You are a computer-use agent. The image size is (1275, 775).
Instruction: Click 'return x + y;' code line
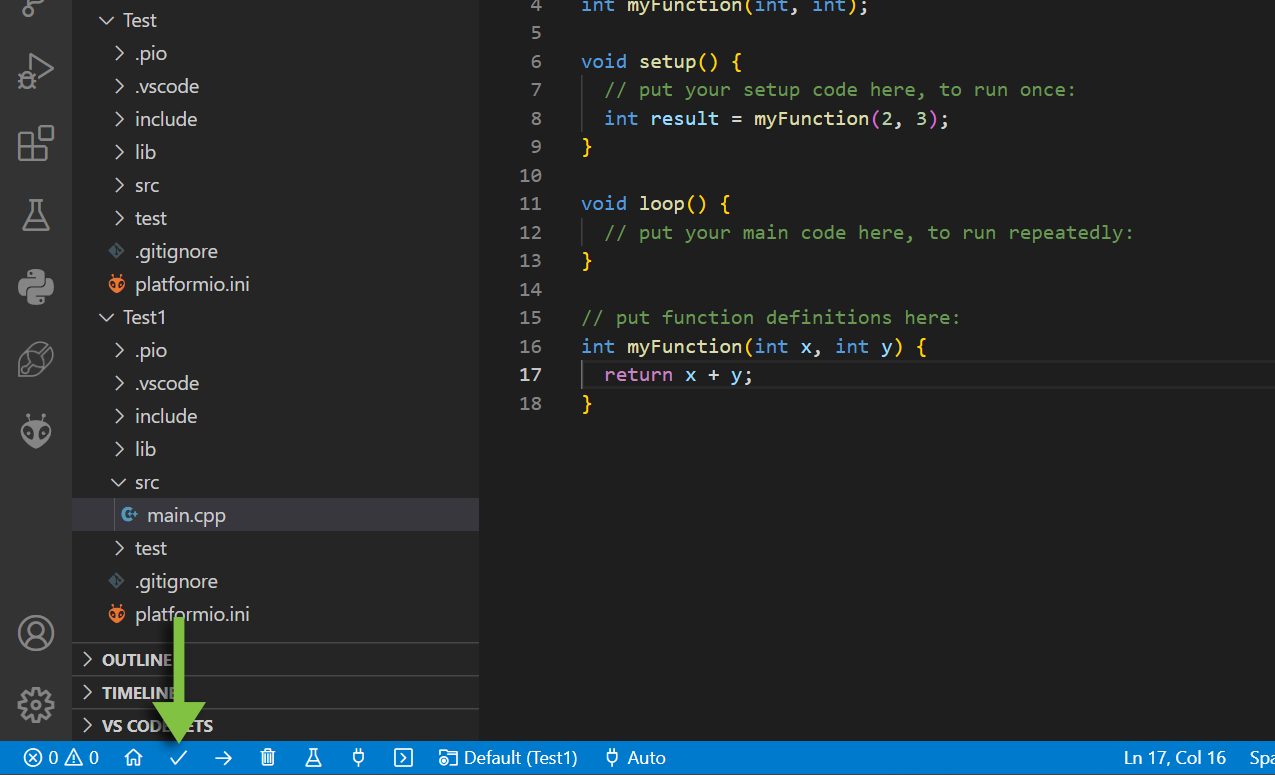click(x=678, y=374)
